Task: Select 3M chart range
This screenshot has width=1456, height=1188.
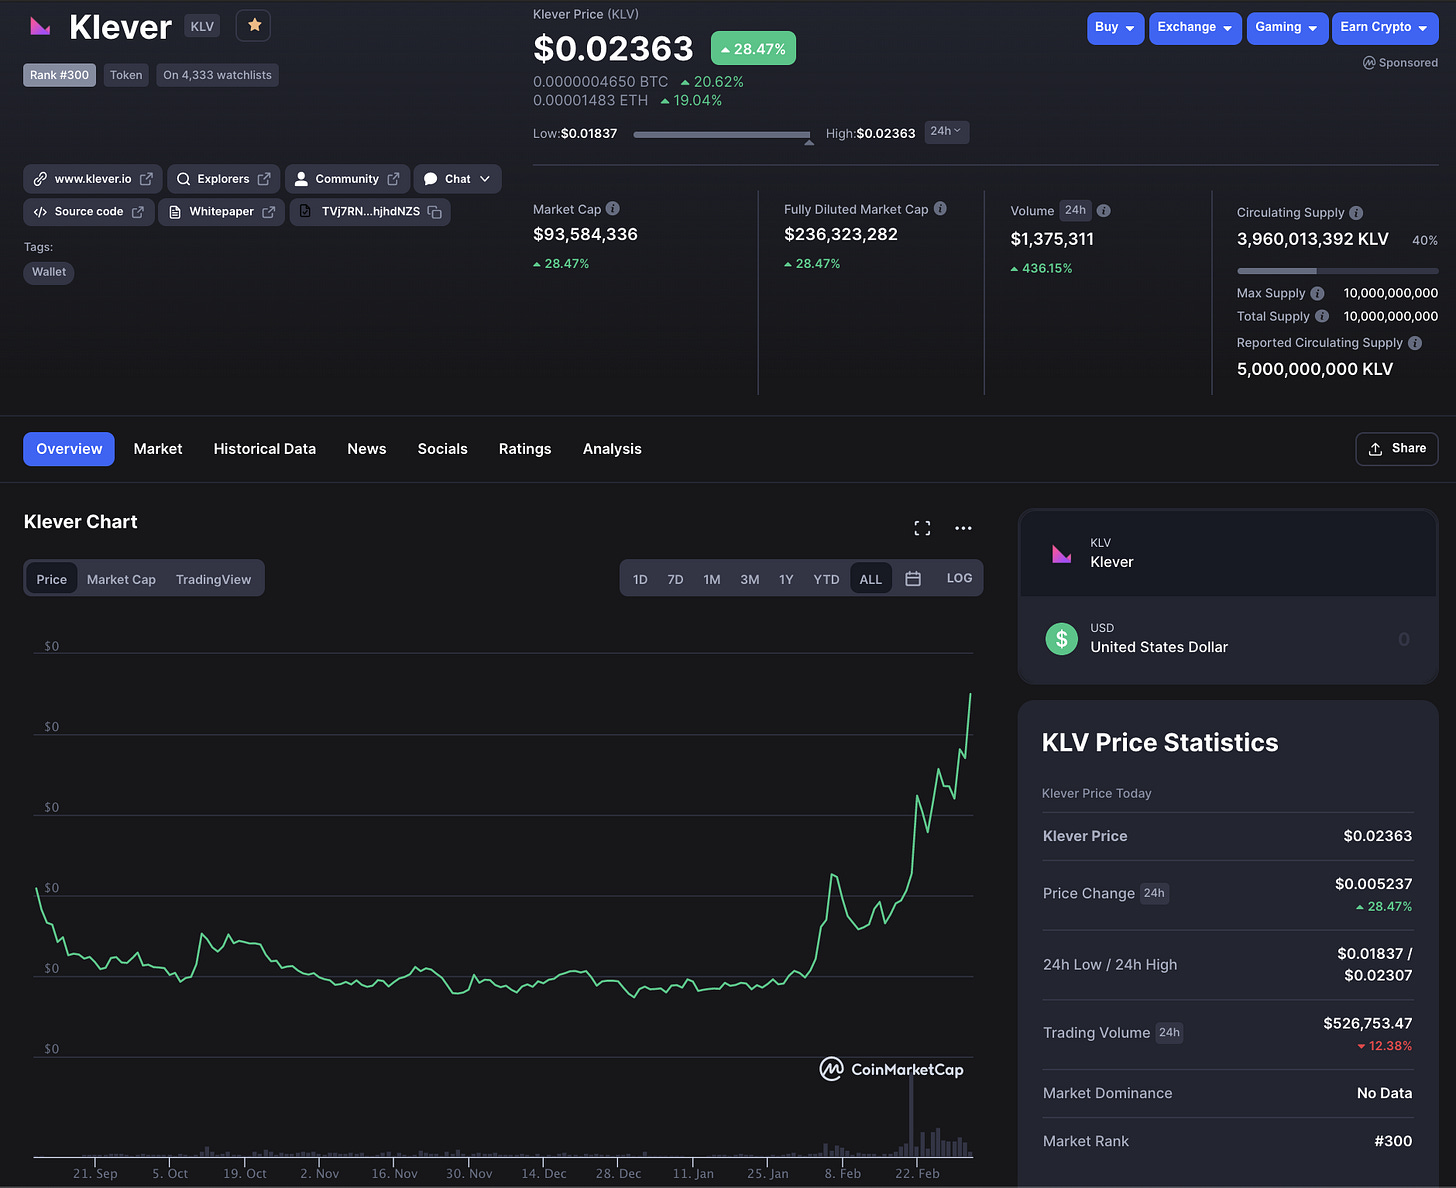Action: pyautogui.click(x=750, y=579)
